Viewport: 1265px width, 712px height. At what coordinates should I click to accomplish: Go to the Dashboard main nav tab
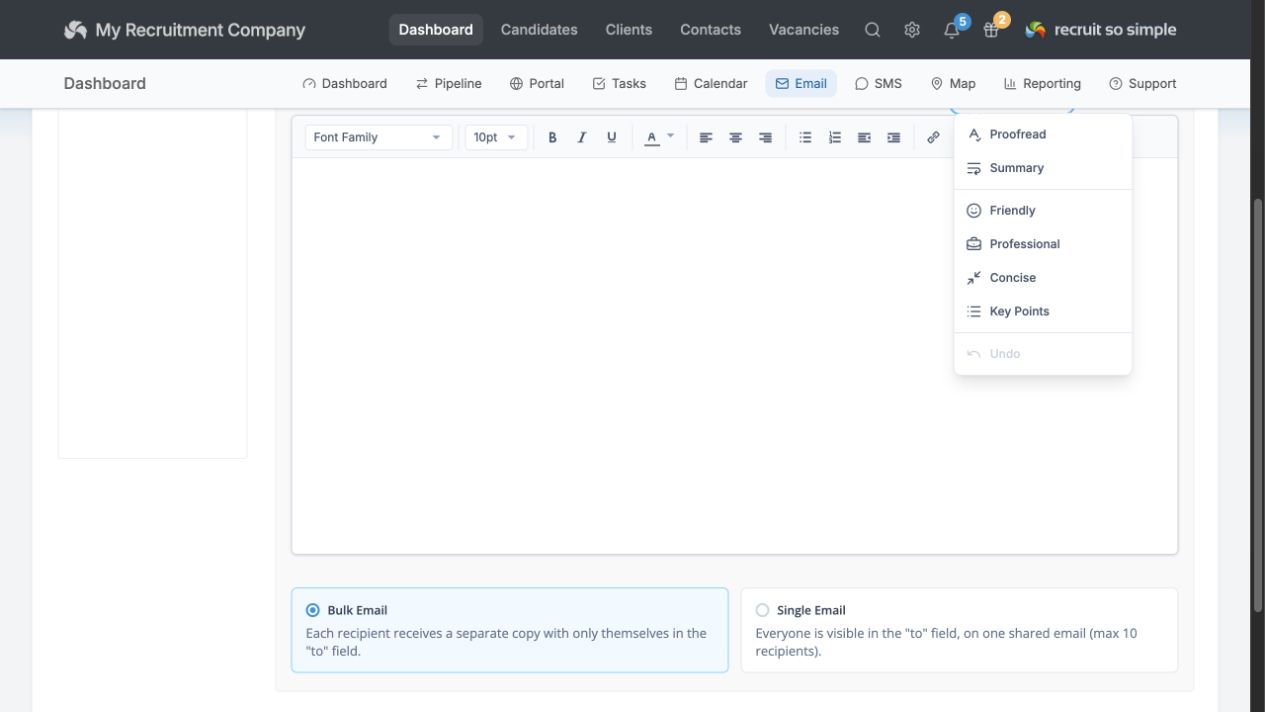click(x=436, y=30)
